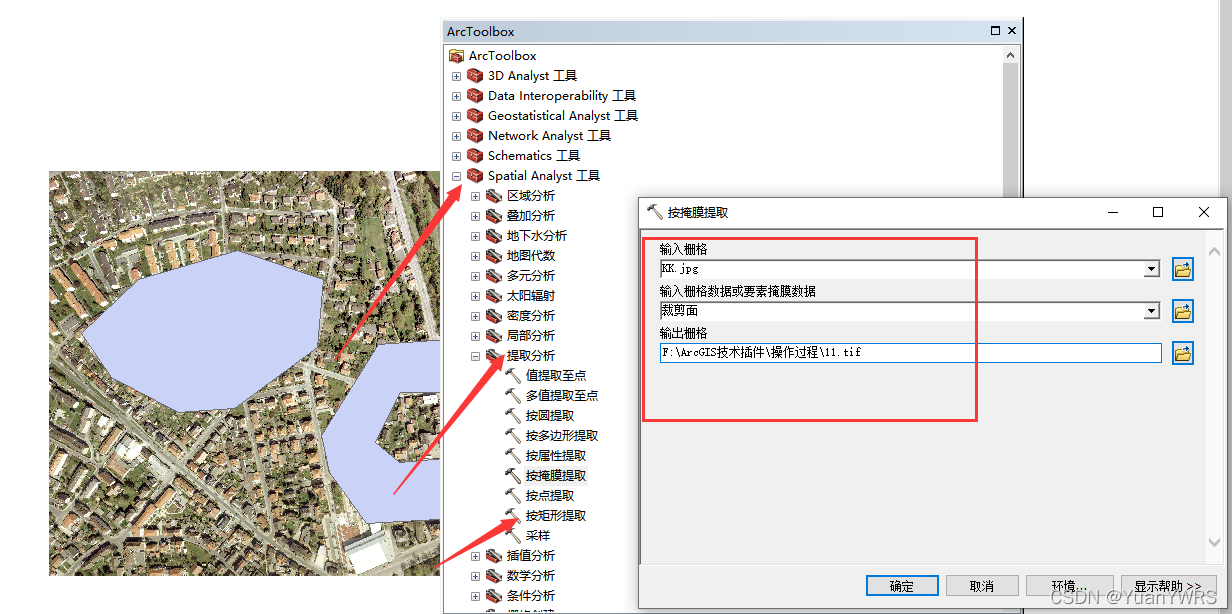Screen dimensions: 1232x614
Task: Close the ArcToolbox panel
Action: [1012, 31]
